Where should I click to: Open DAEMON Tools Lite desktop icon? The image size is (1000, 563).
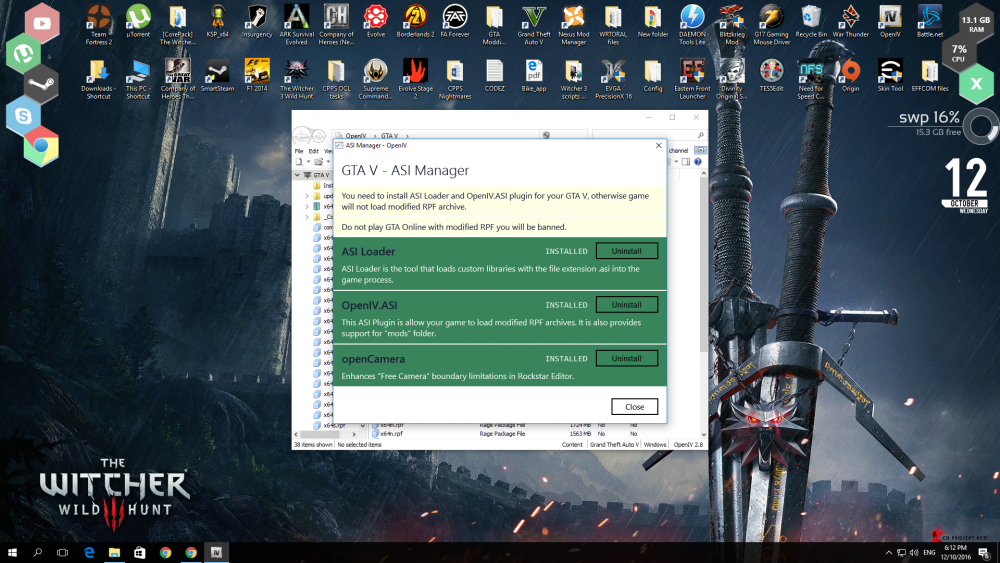692,26
